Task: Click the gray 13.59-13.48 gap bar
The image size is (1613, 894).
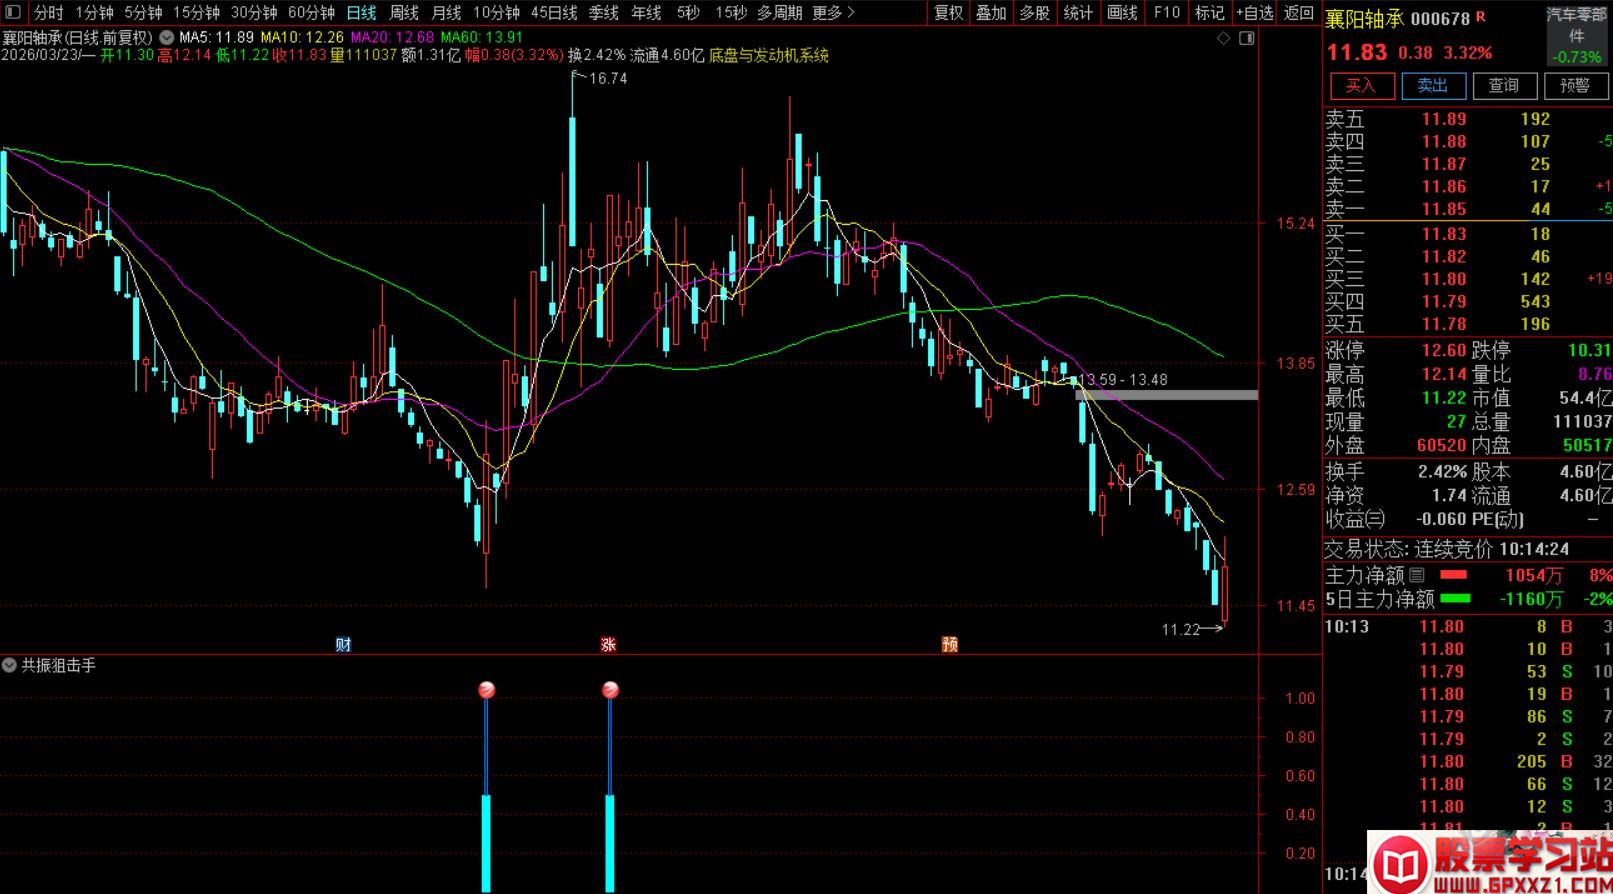Action: (x=1166, y=395)
